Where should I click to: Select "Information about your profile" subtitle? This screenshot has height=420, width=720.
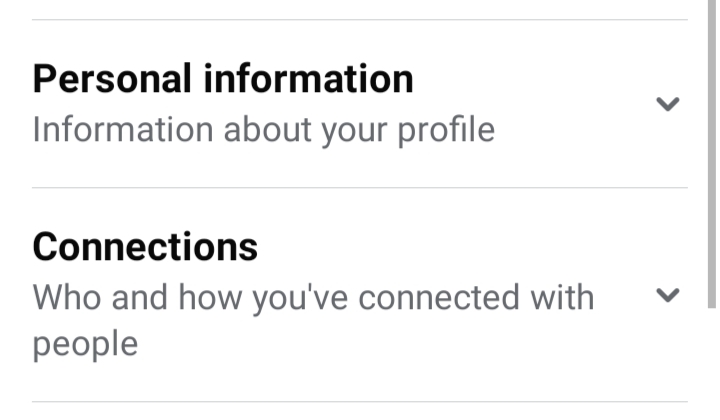point(263,130)
